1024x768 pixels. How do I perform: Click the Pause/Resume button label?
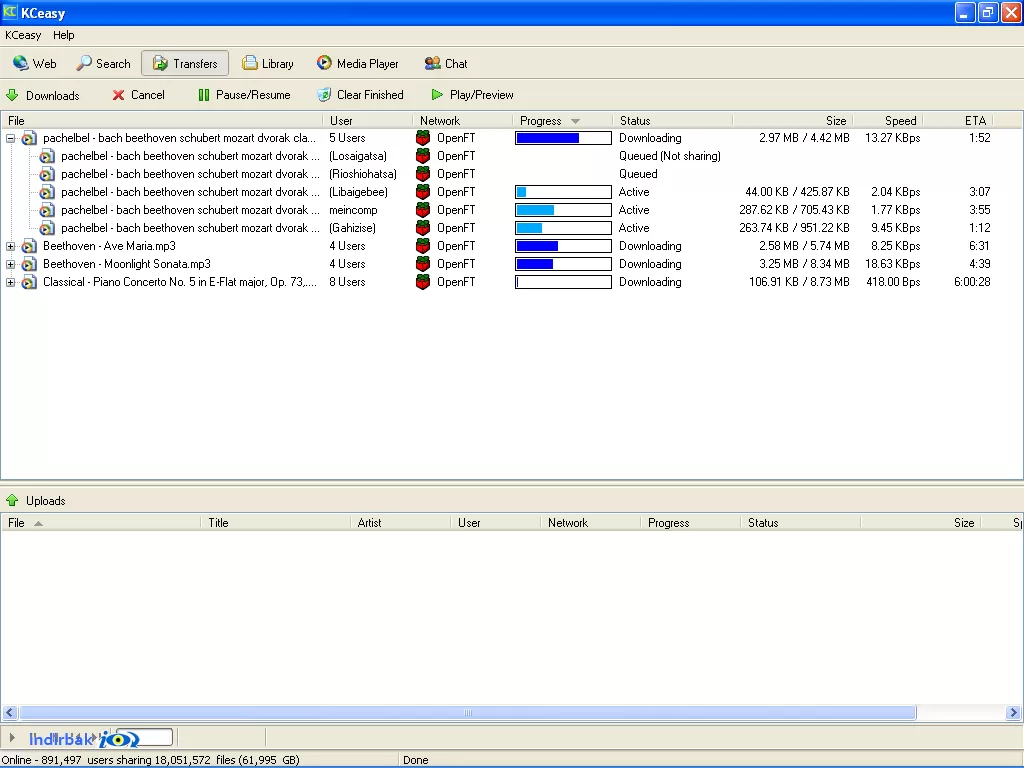(253, 95)
